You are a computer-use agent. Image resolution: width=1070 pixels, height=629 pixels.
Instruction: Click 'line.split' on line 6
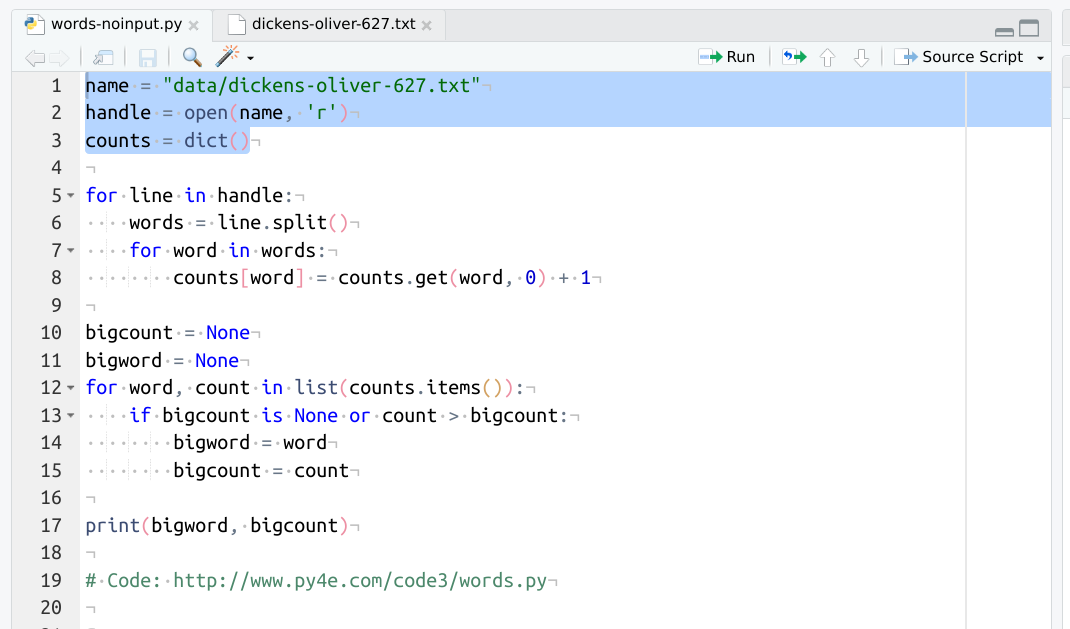pyautogui.click(x=272, y=222)
